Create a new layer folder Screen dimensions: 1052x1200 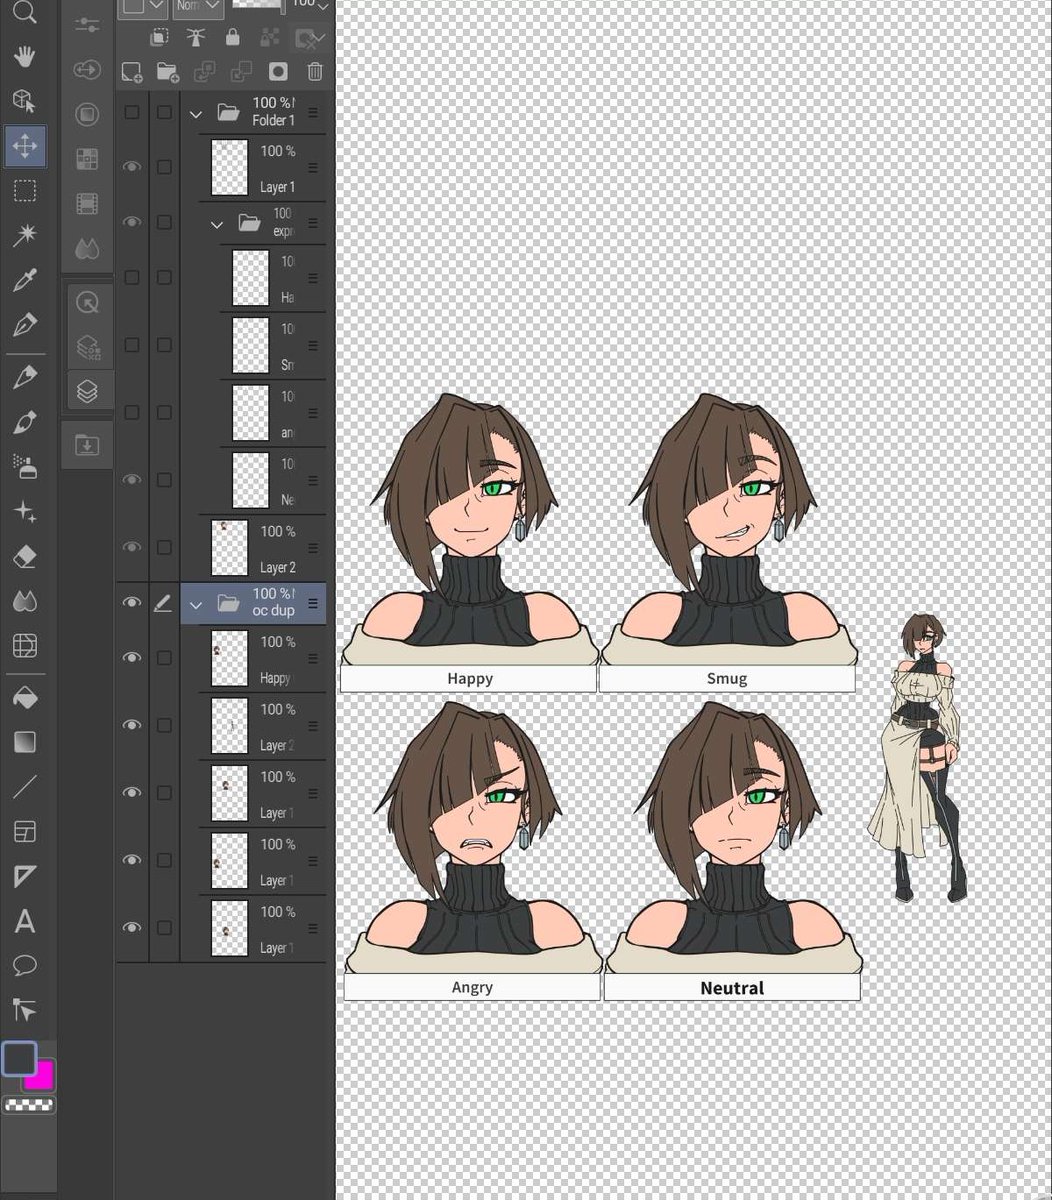point(167,72)
